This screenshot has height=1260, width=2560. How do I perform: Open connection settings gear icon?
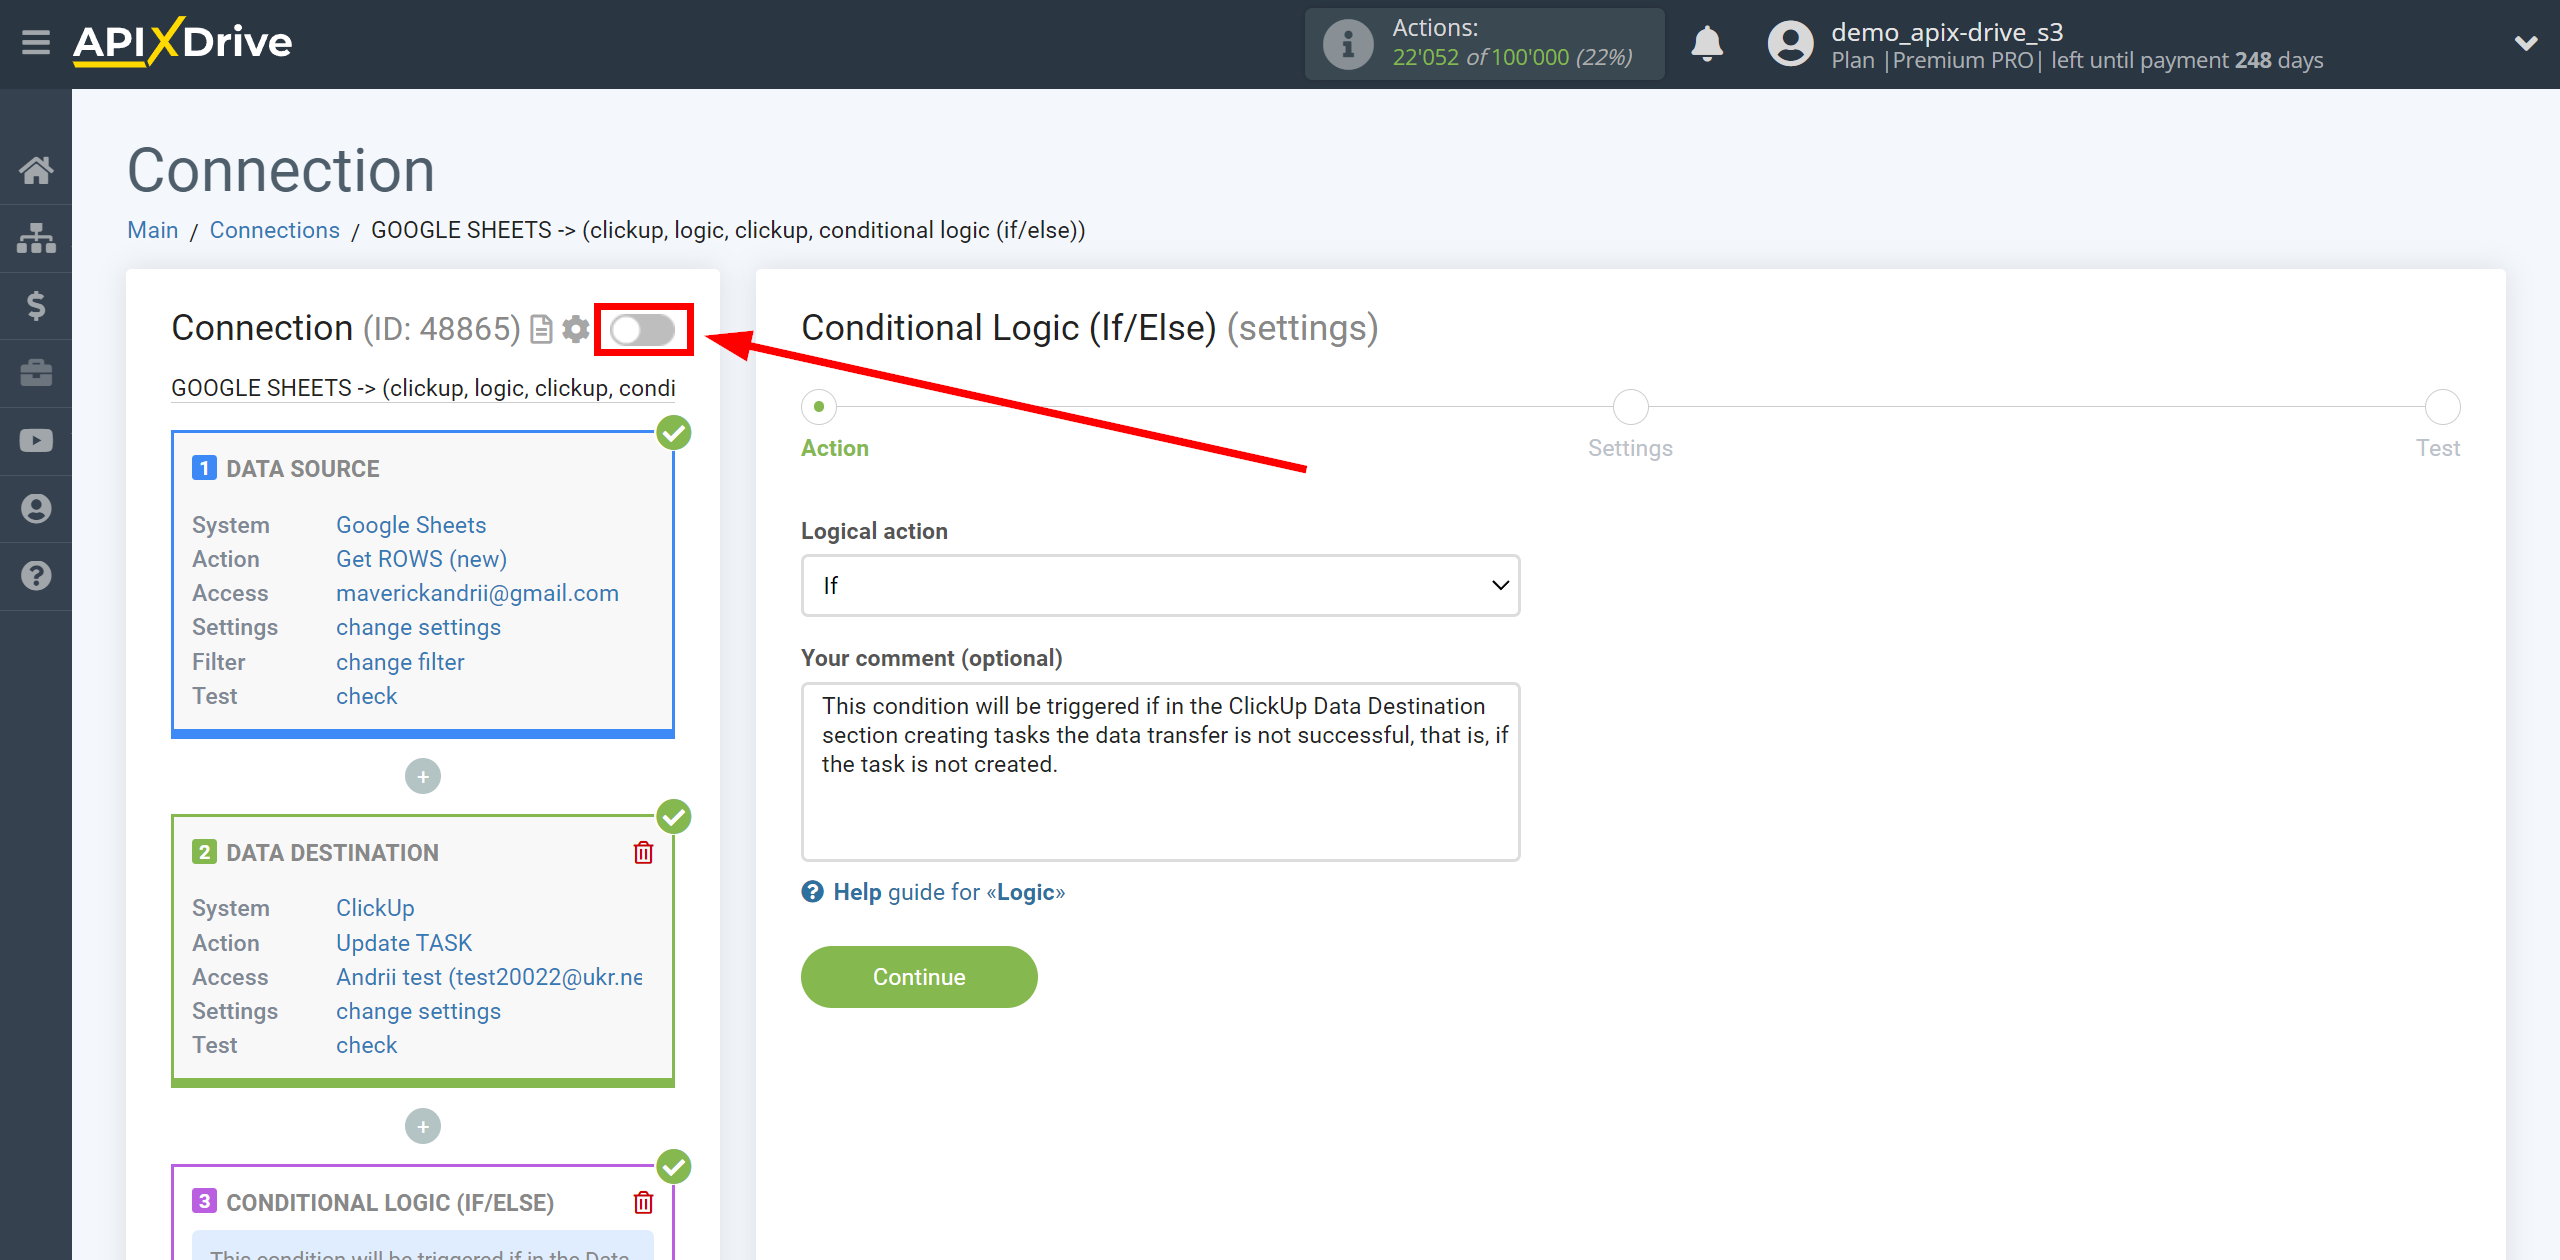pyautogui.click(x=575, y=329)
